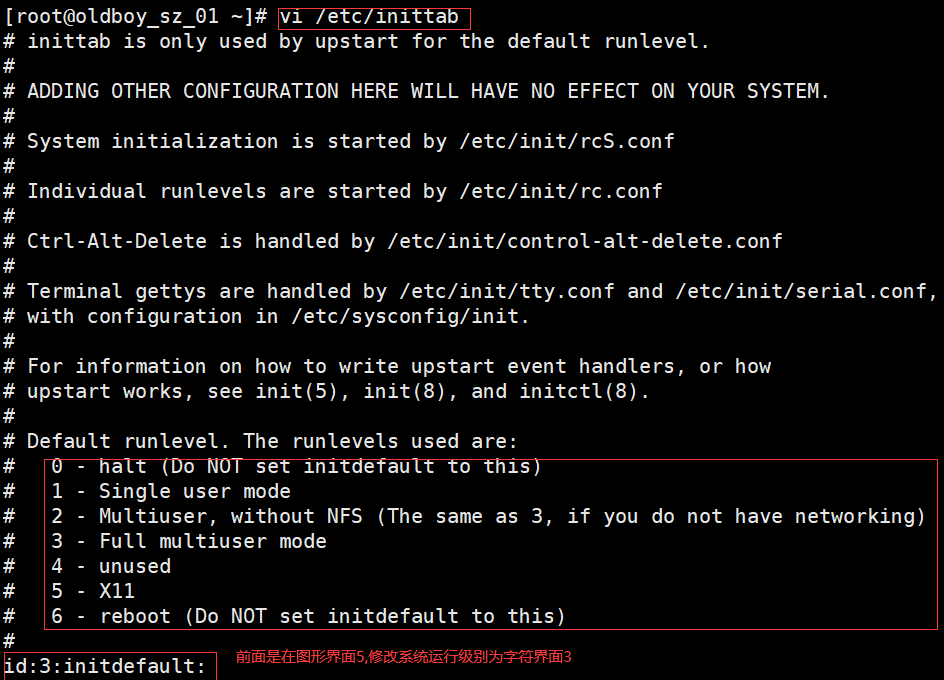
Task: Click the red Chinese annotation text
Action: point(403,658)
